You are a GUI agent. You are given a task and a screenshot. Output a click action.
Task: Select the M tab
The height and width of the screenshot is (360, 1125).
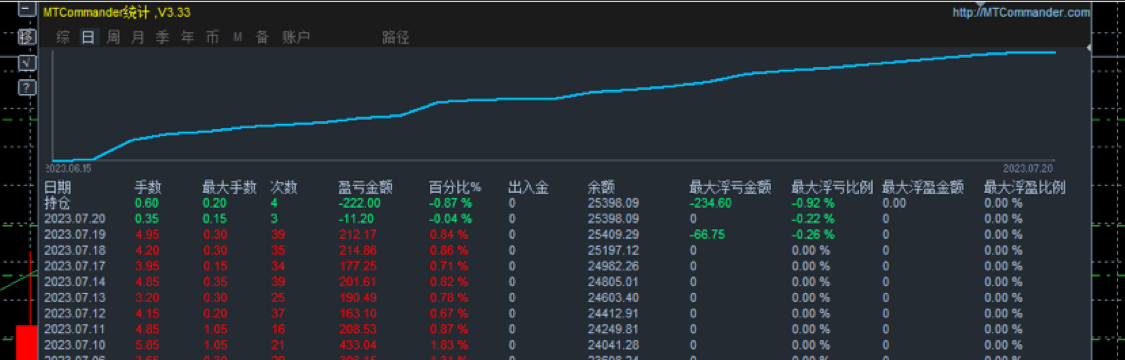[x=237, y=37]
